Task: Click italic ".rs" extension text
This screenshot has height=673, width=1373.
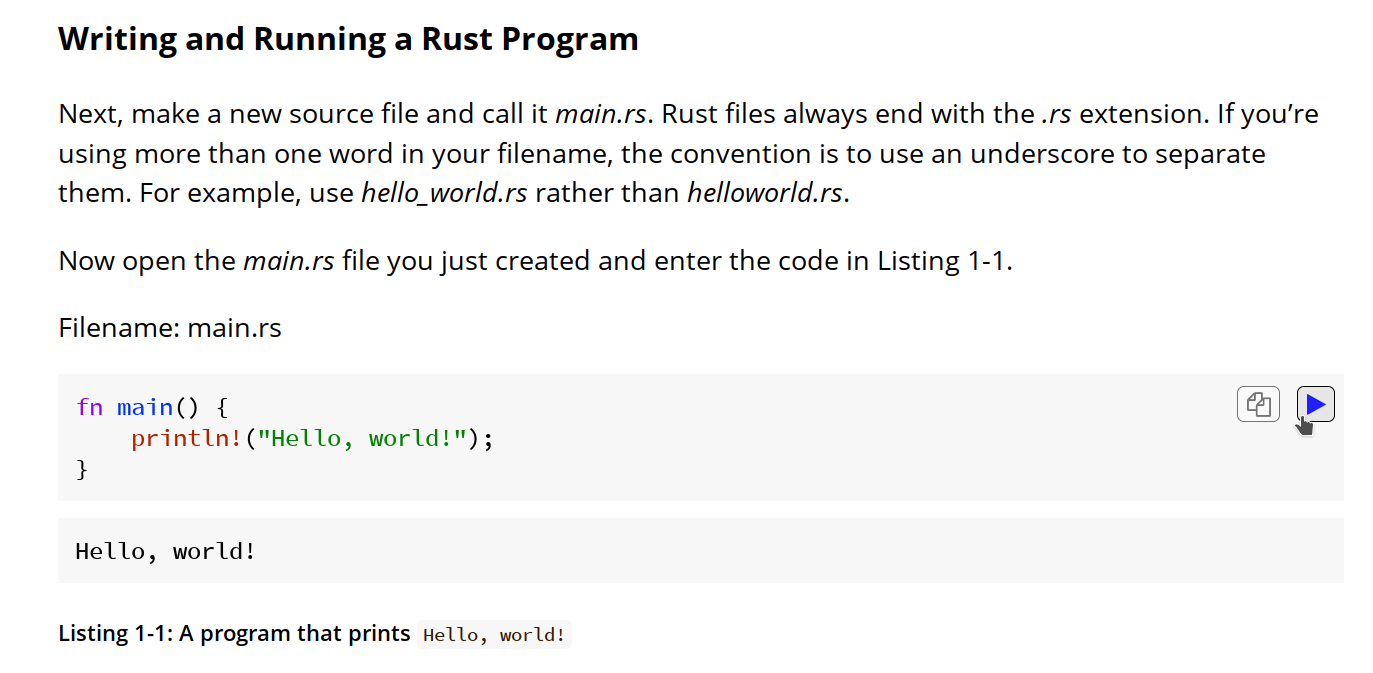Action: pos(1055,114)
